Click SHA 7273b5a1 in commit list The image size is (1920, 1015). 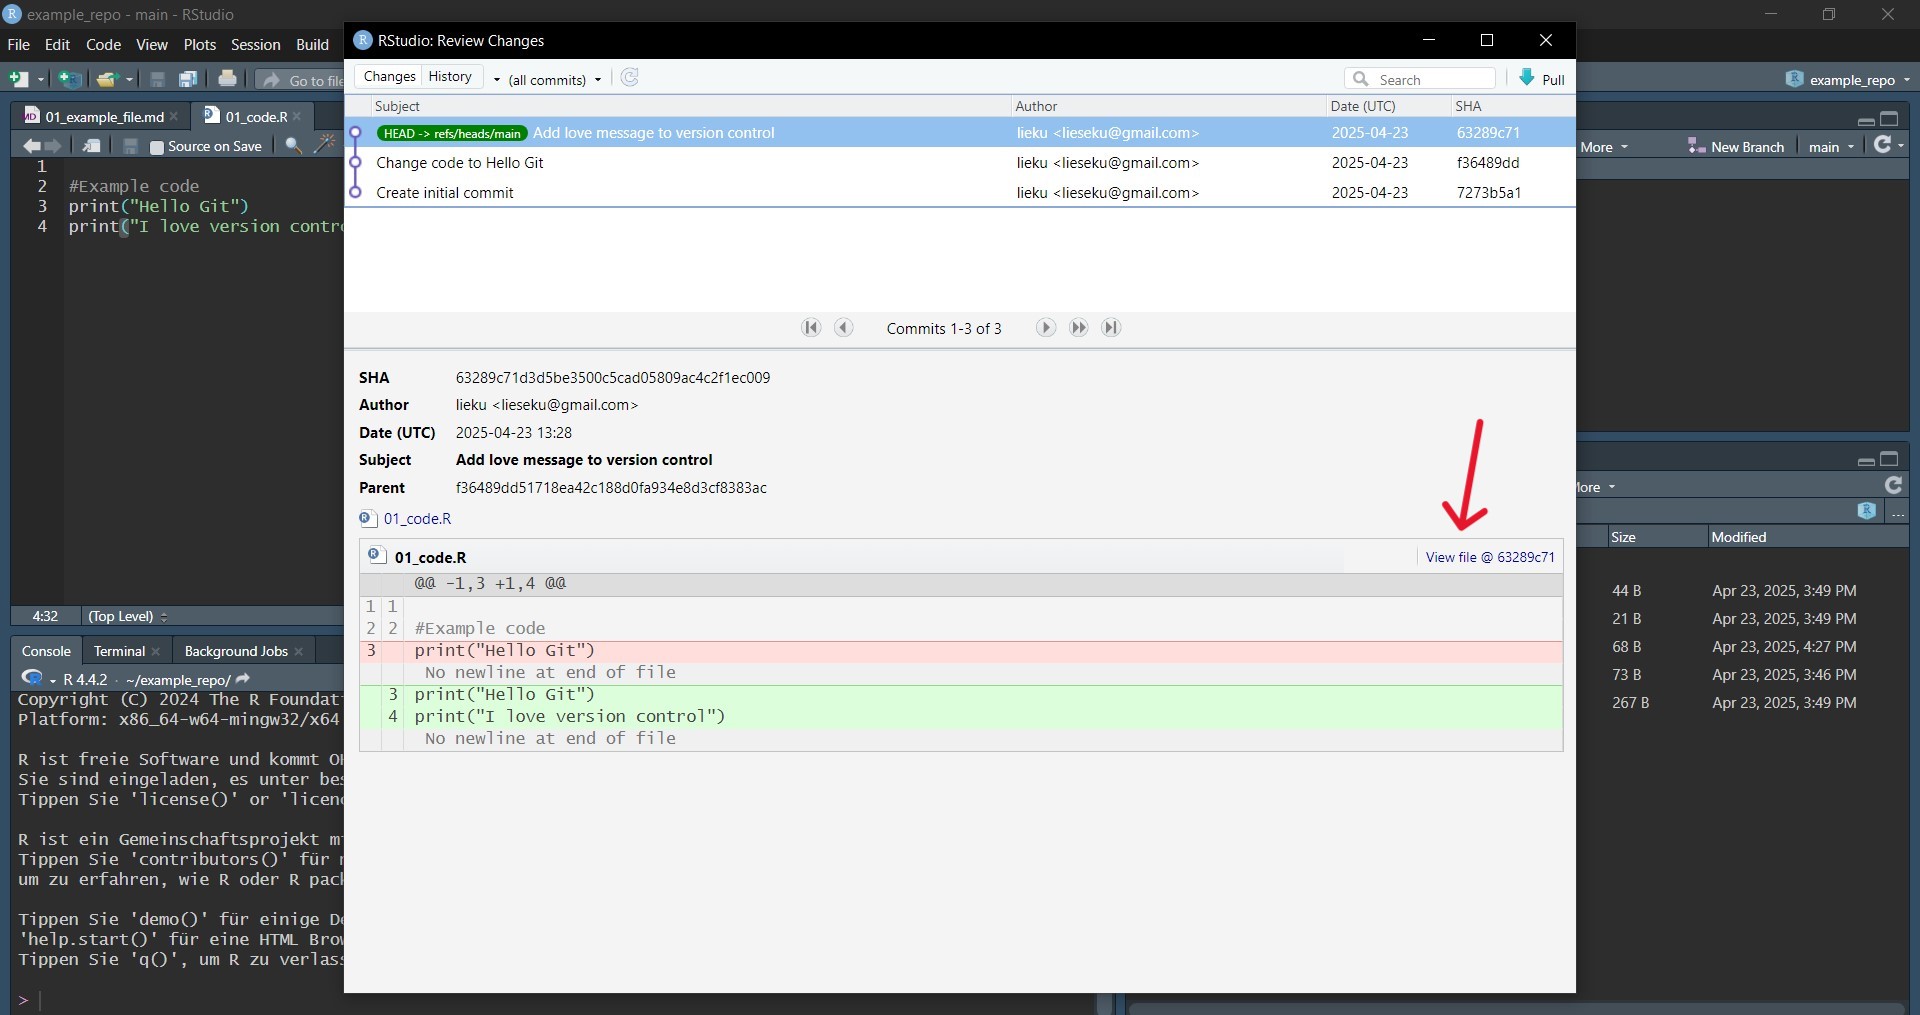pyautogui.click(x=1488, y=192)
